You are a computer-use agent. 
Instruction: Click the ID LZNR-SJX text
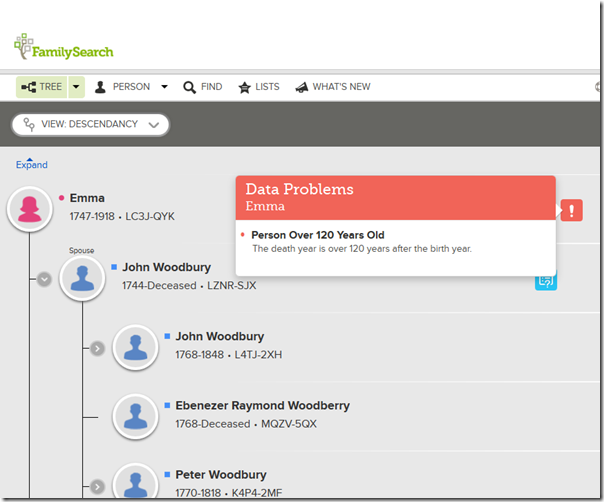tap(232, 285)
